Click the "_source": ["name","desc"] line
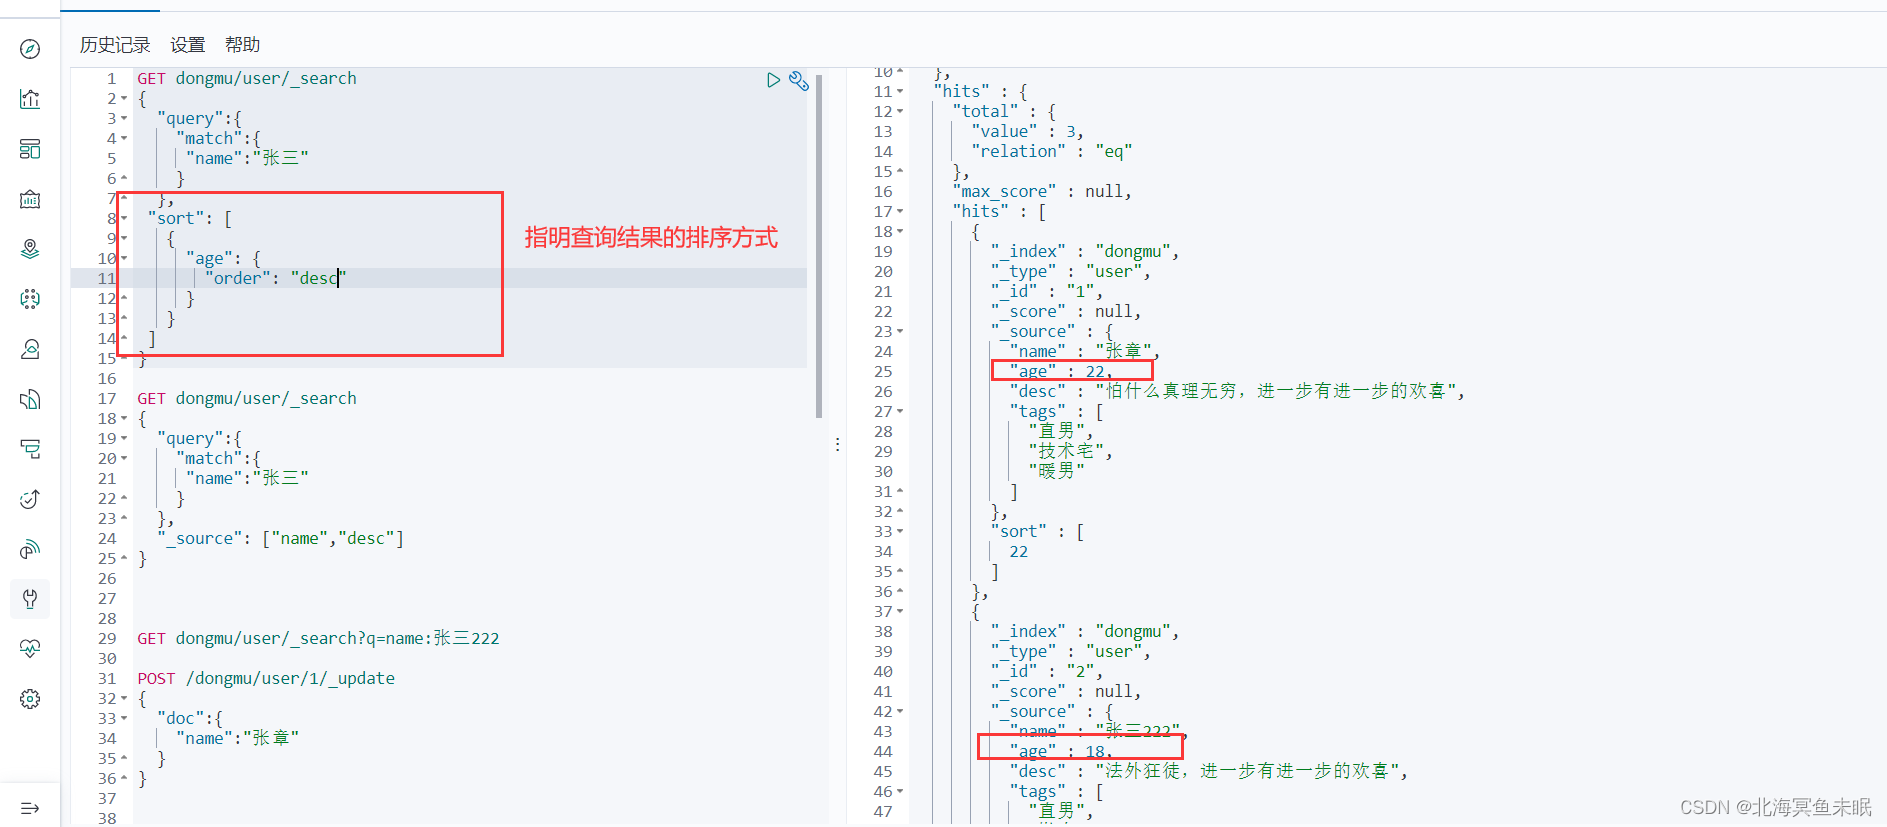 (280, 538)
